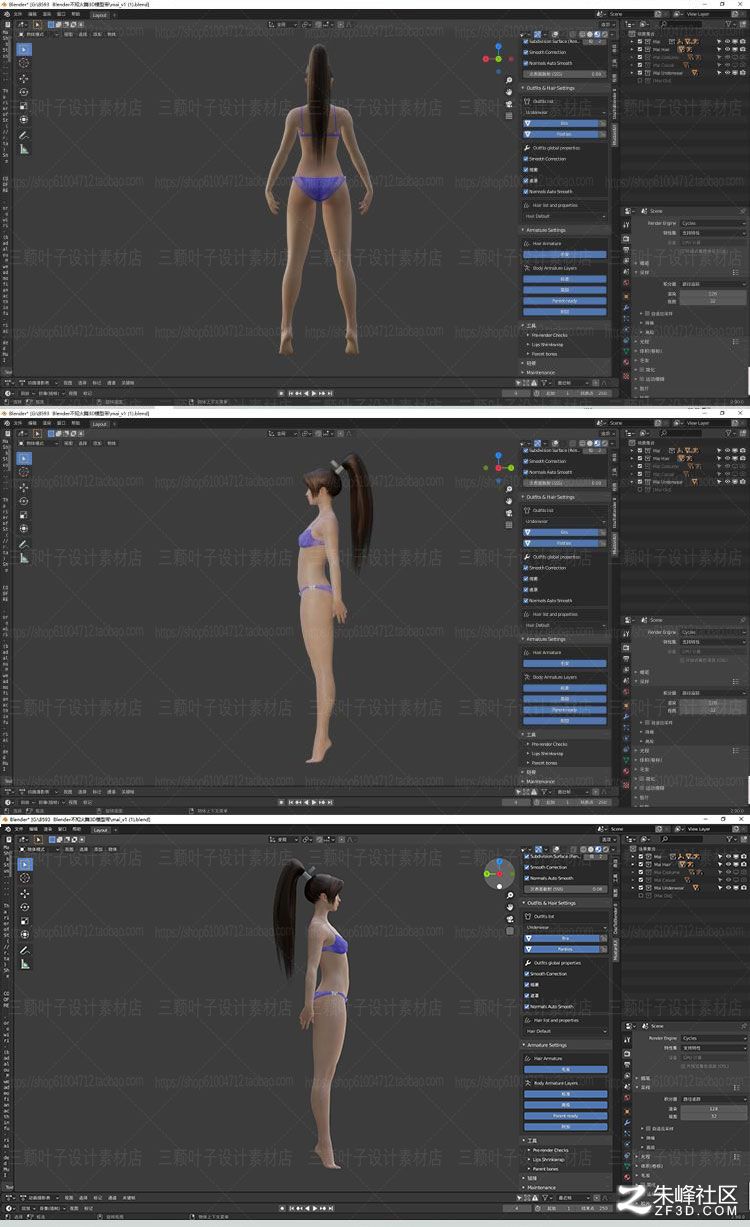
Task: Activate the Rotate tool in middle screenshot
Action: 24,501
